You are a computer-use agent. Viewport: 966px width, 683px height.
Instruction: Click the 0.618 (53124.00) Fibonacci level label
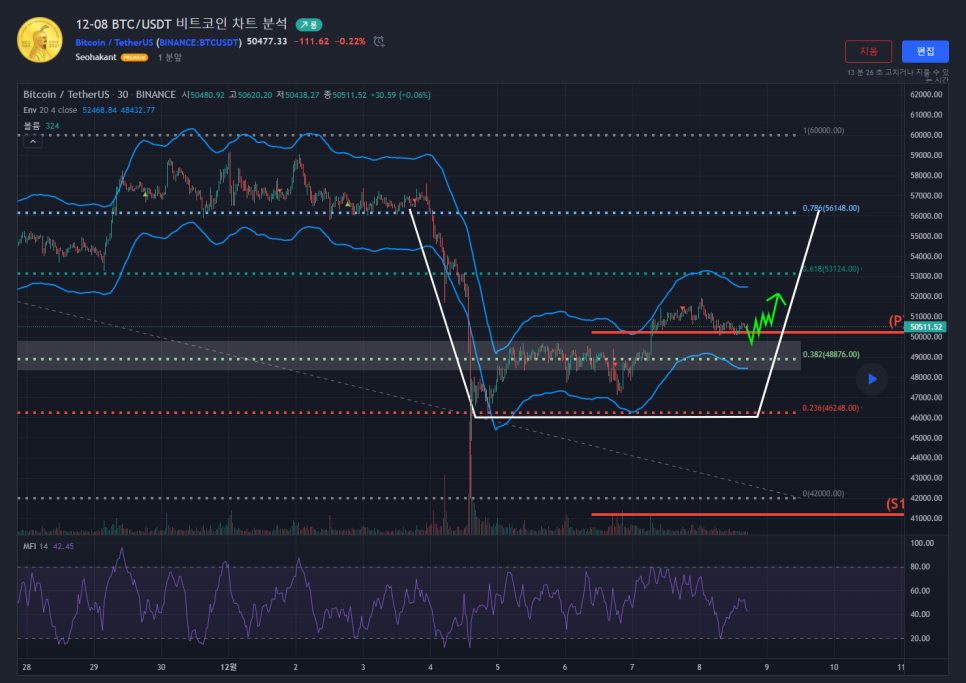[830, 269]
